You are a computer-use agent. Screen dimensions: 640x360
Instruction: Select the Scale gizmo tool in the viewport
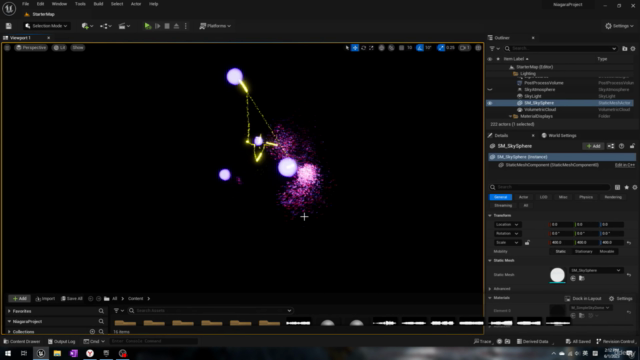point(371,48)
